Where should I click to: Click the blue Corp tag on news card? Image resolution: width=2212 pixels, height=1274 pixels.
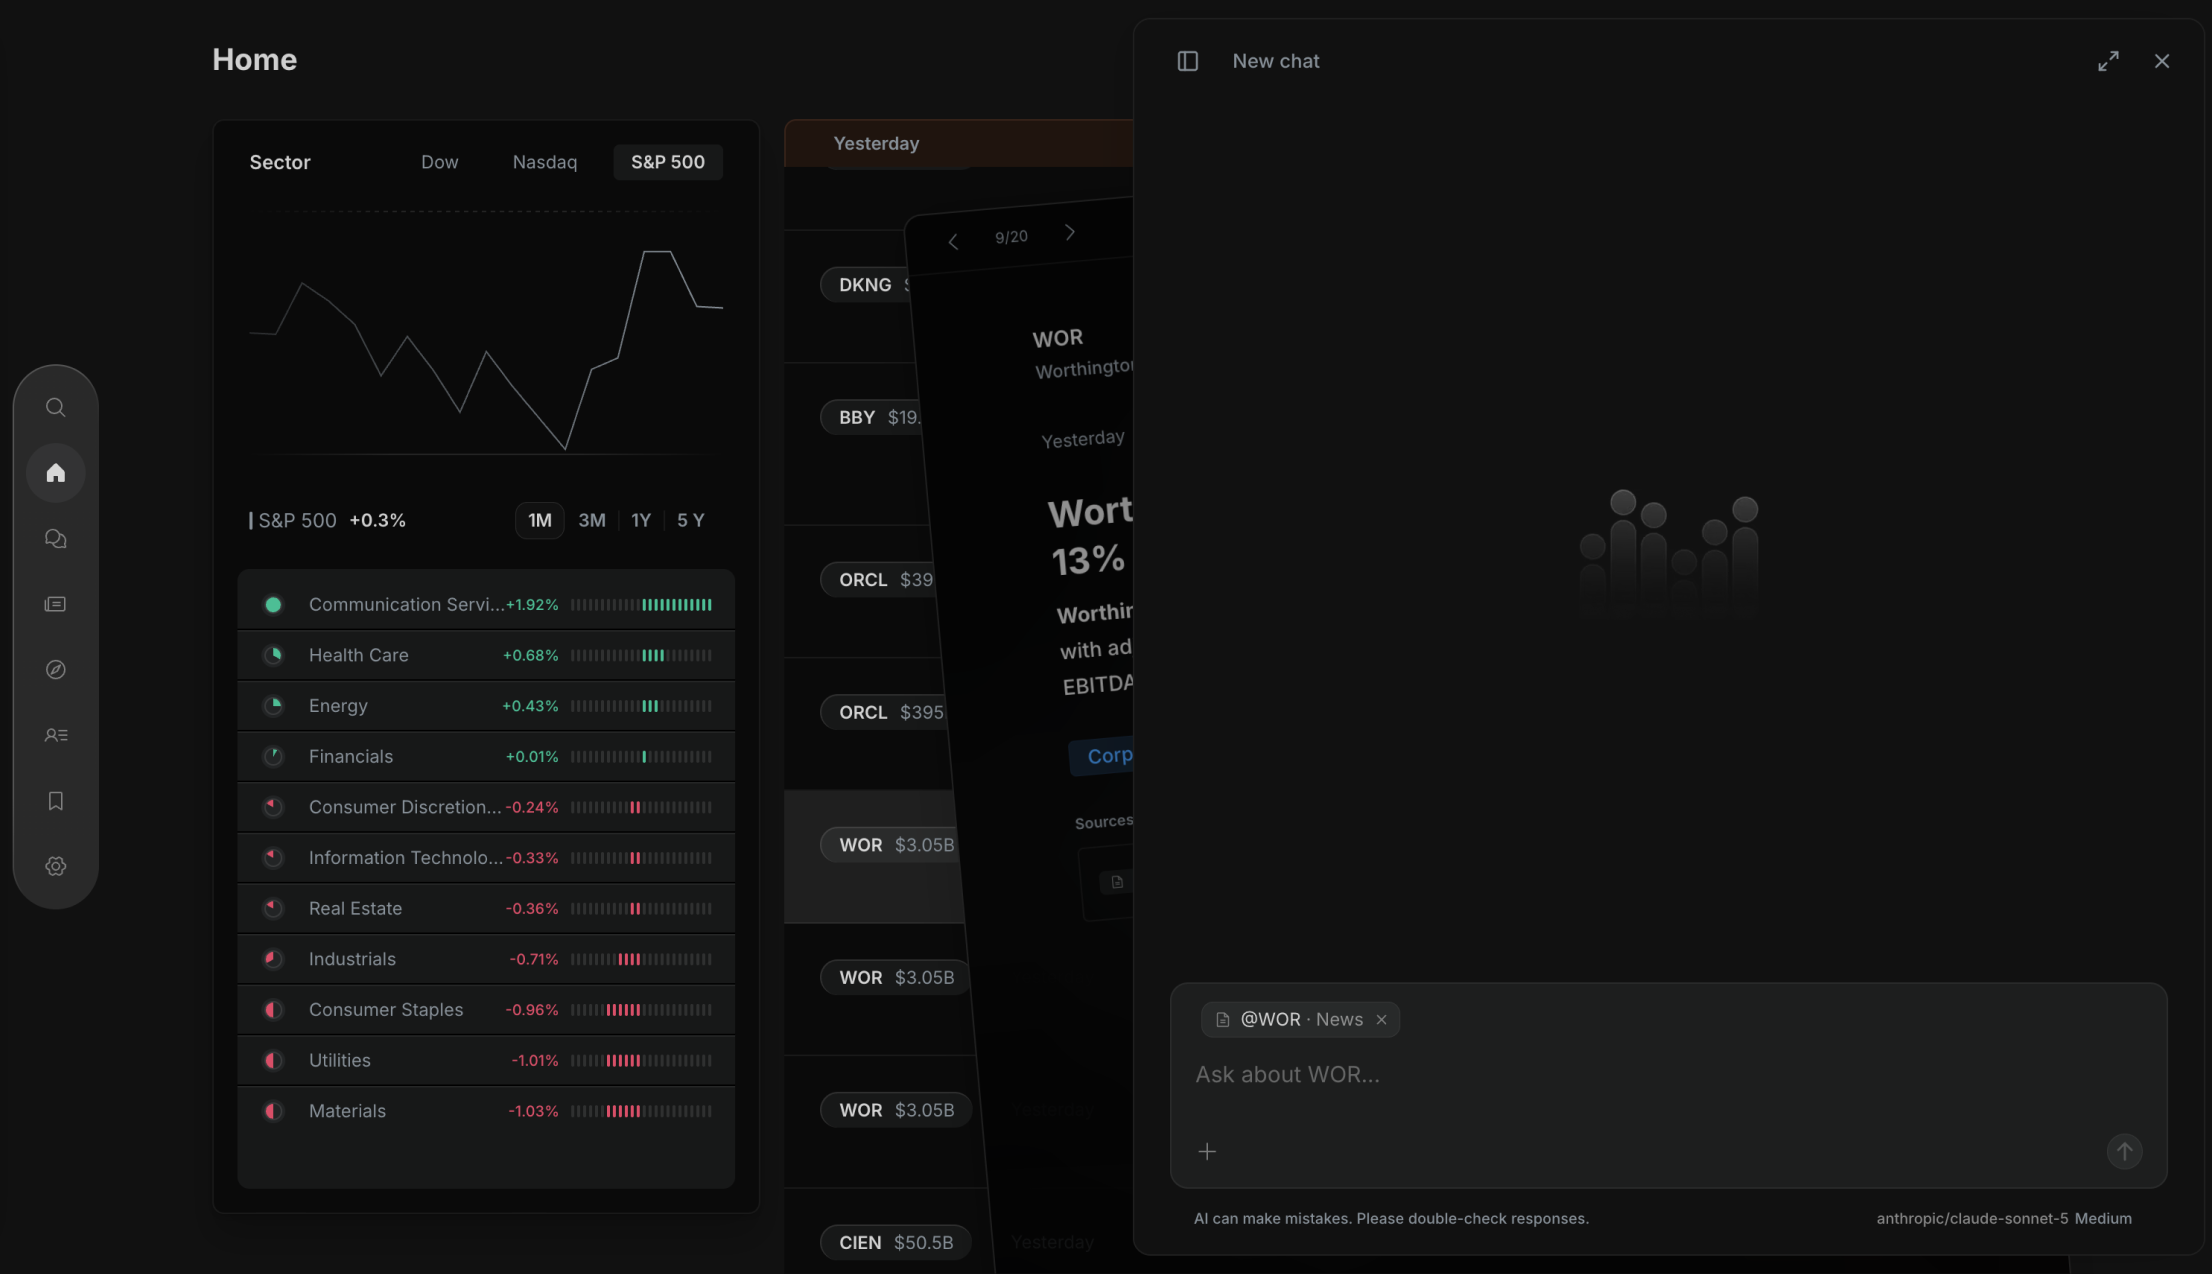(x=1103, y=757)
